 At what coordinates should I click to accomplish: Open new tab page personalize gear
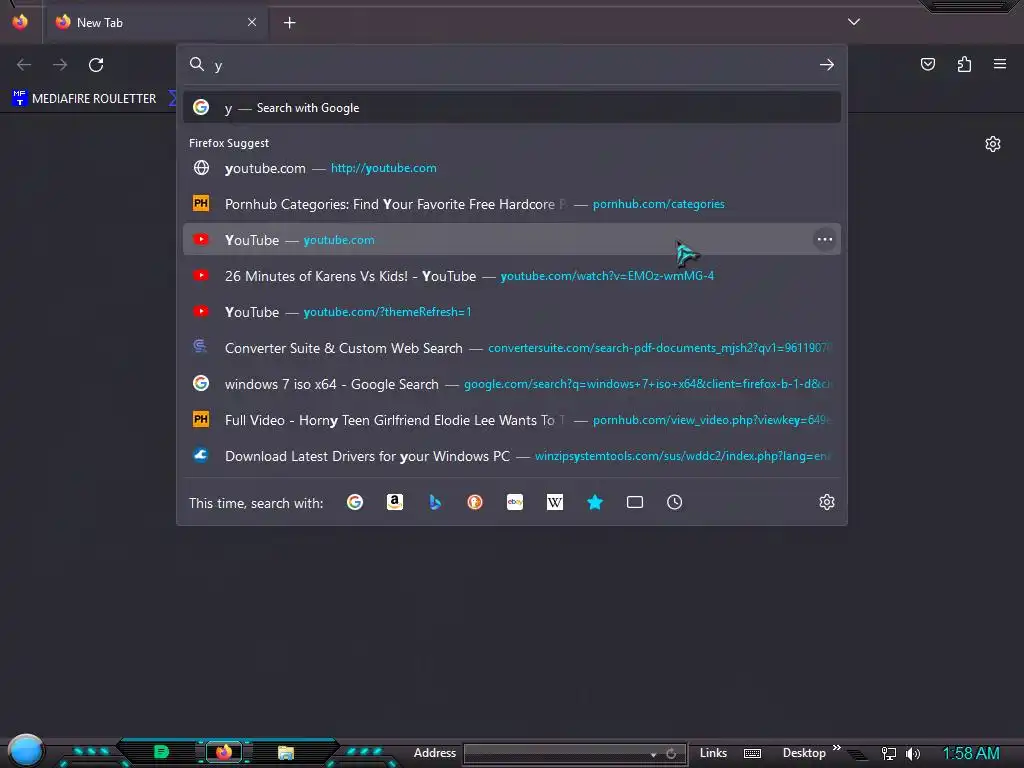993,144
